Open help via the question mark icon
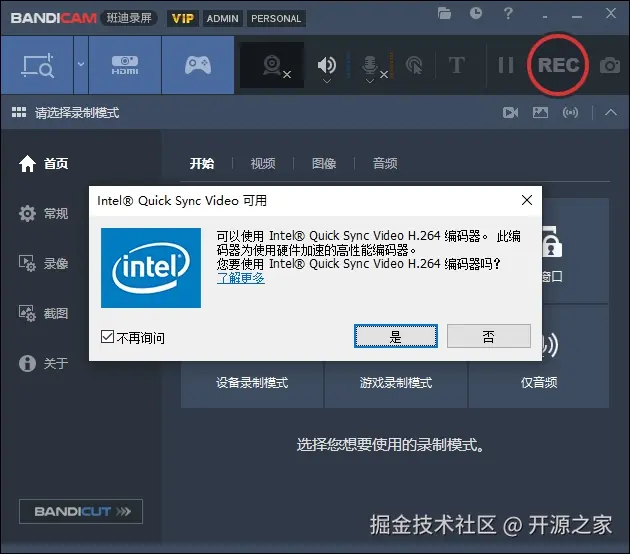 pyautogui.click(x=508, y=13)
